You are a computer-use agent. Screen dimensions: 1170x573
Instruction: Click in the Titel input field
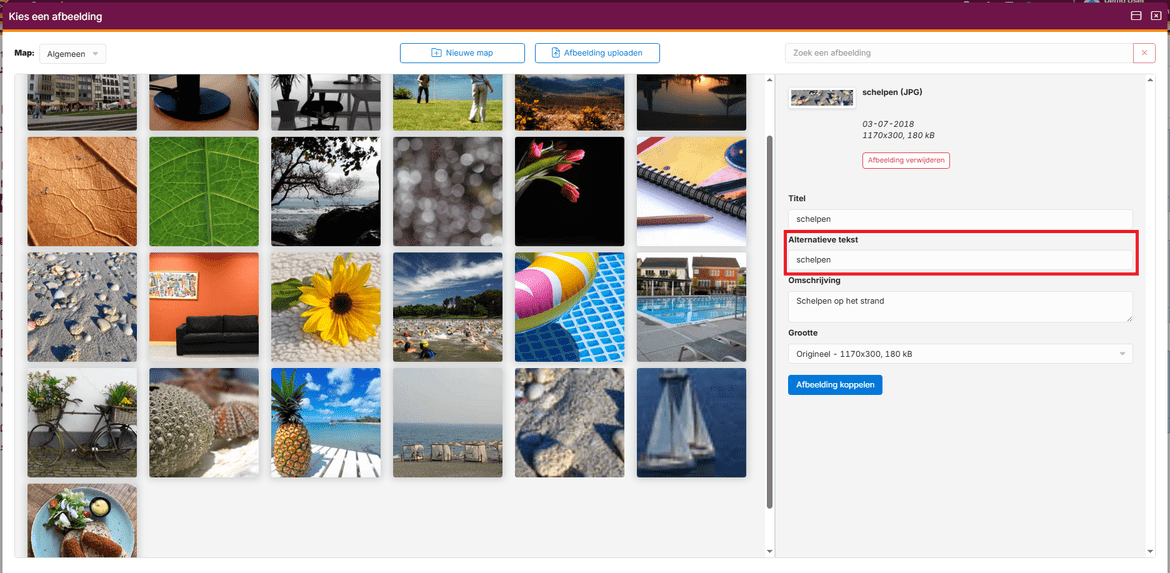[x=960, y=218]
